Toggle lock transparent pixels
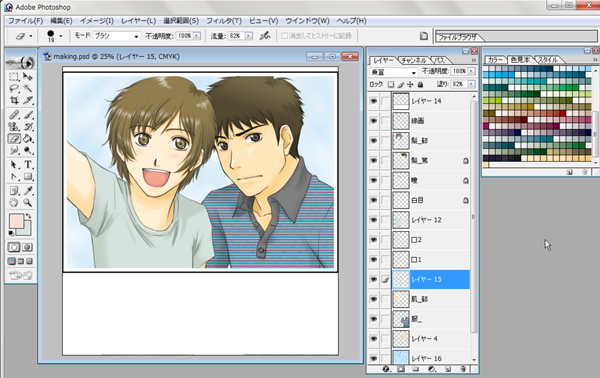600x378 pixels. coord(391,84)
